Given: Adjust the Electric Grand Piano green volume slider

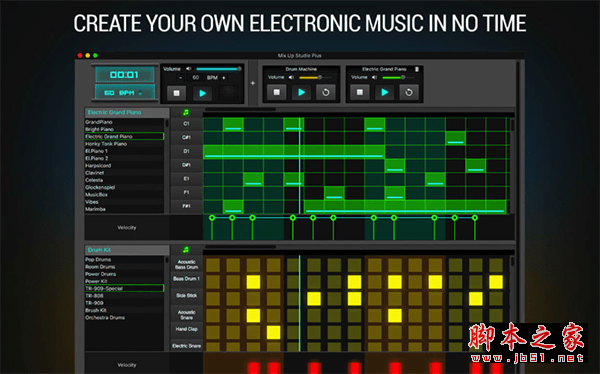Looking at the screenshot, I should click(398, 77).
